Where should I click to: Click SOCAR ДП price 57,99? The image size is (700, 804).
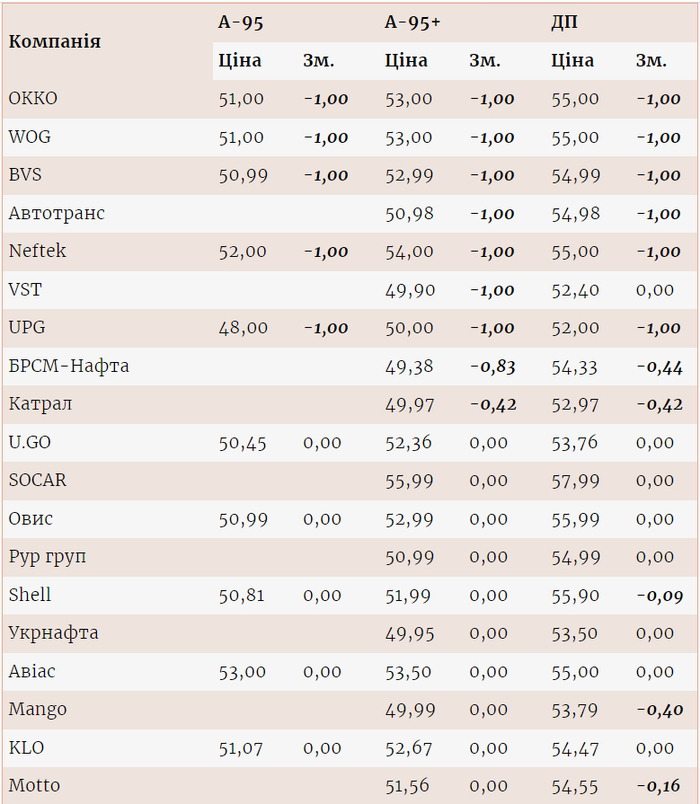tap(575, 480)
